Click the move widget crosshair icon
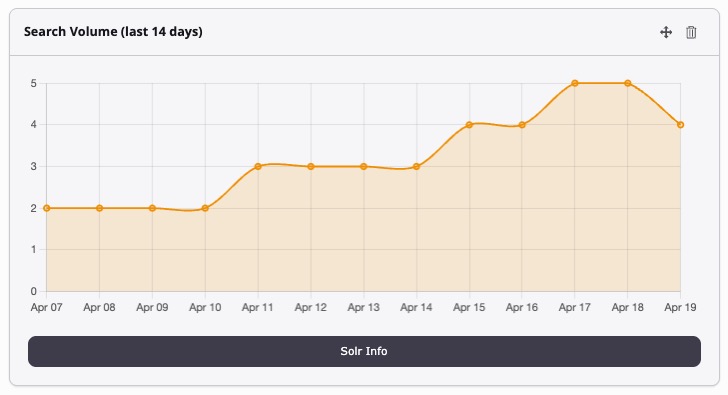Screen dimensions: 728x395 point(666,32)
